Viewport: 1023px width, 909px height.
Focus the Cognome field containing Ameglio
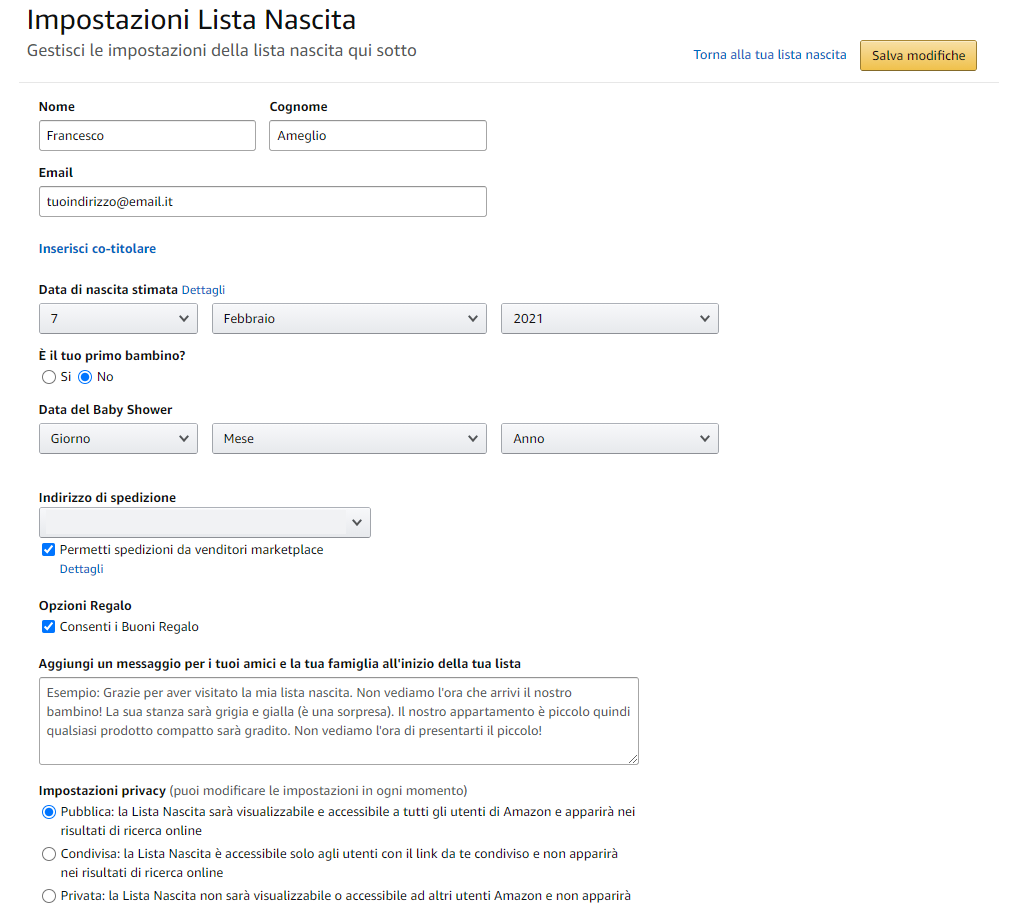click(378, 136)
